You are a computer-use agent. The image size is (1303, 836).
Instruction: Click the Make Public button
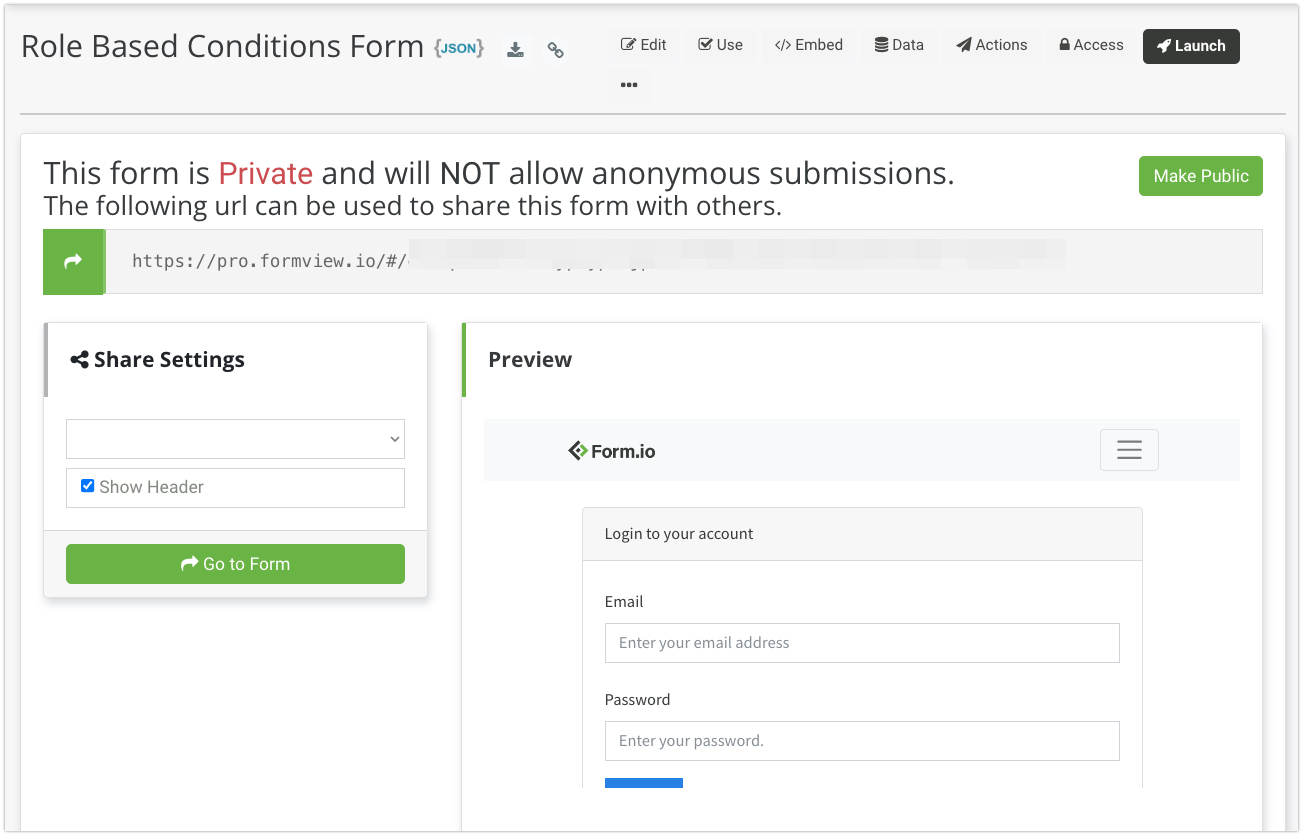click(x=1200, y=176)
